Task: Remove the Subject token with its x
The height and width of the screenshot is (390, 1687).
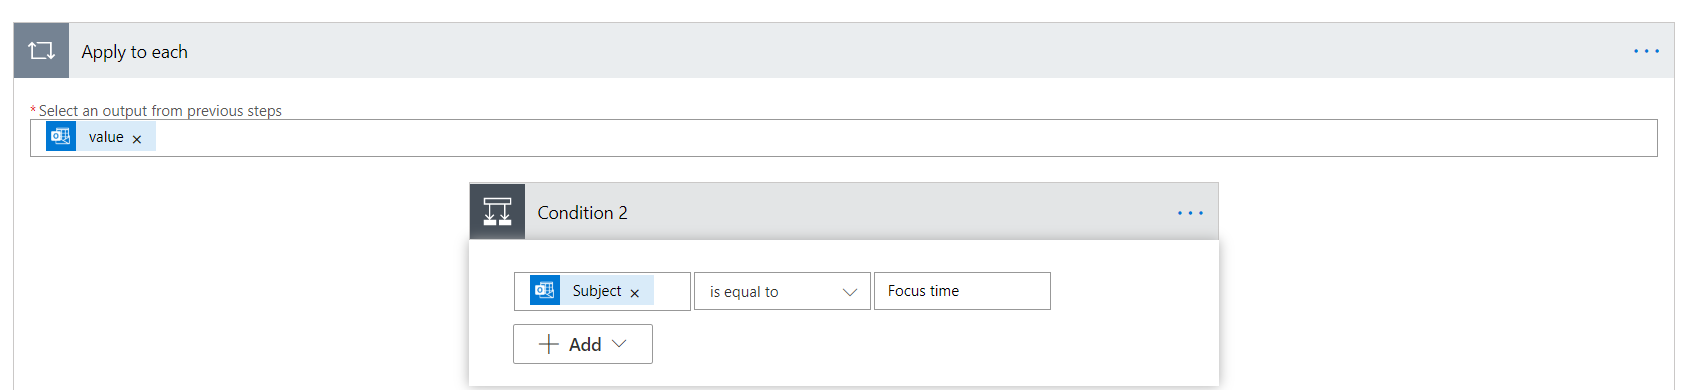Action: pos(634,293)
